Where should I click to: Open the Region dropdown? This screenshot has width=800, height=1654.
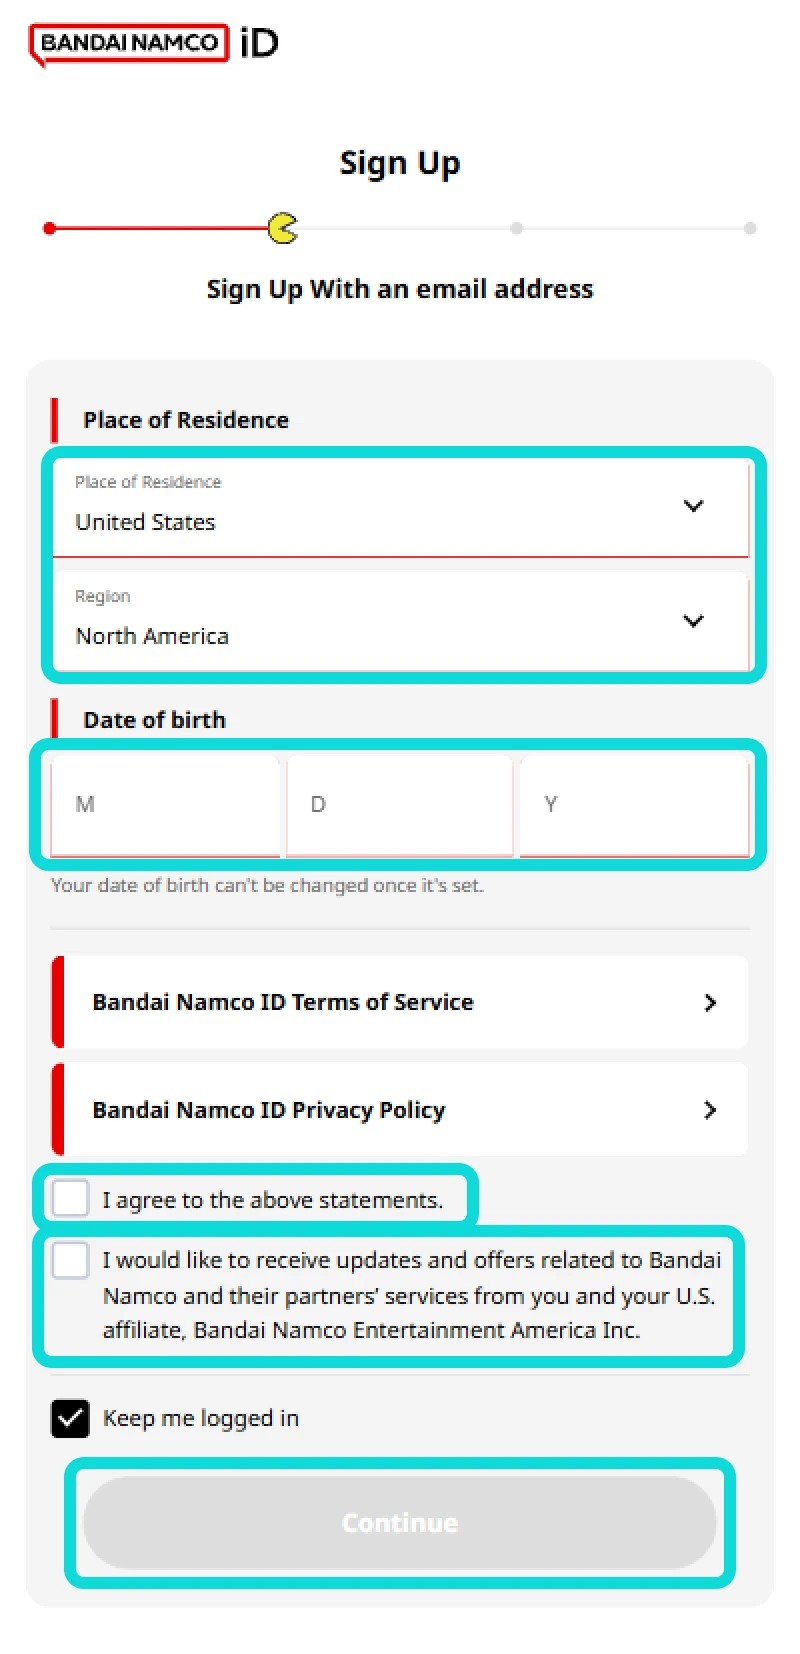400,621
